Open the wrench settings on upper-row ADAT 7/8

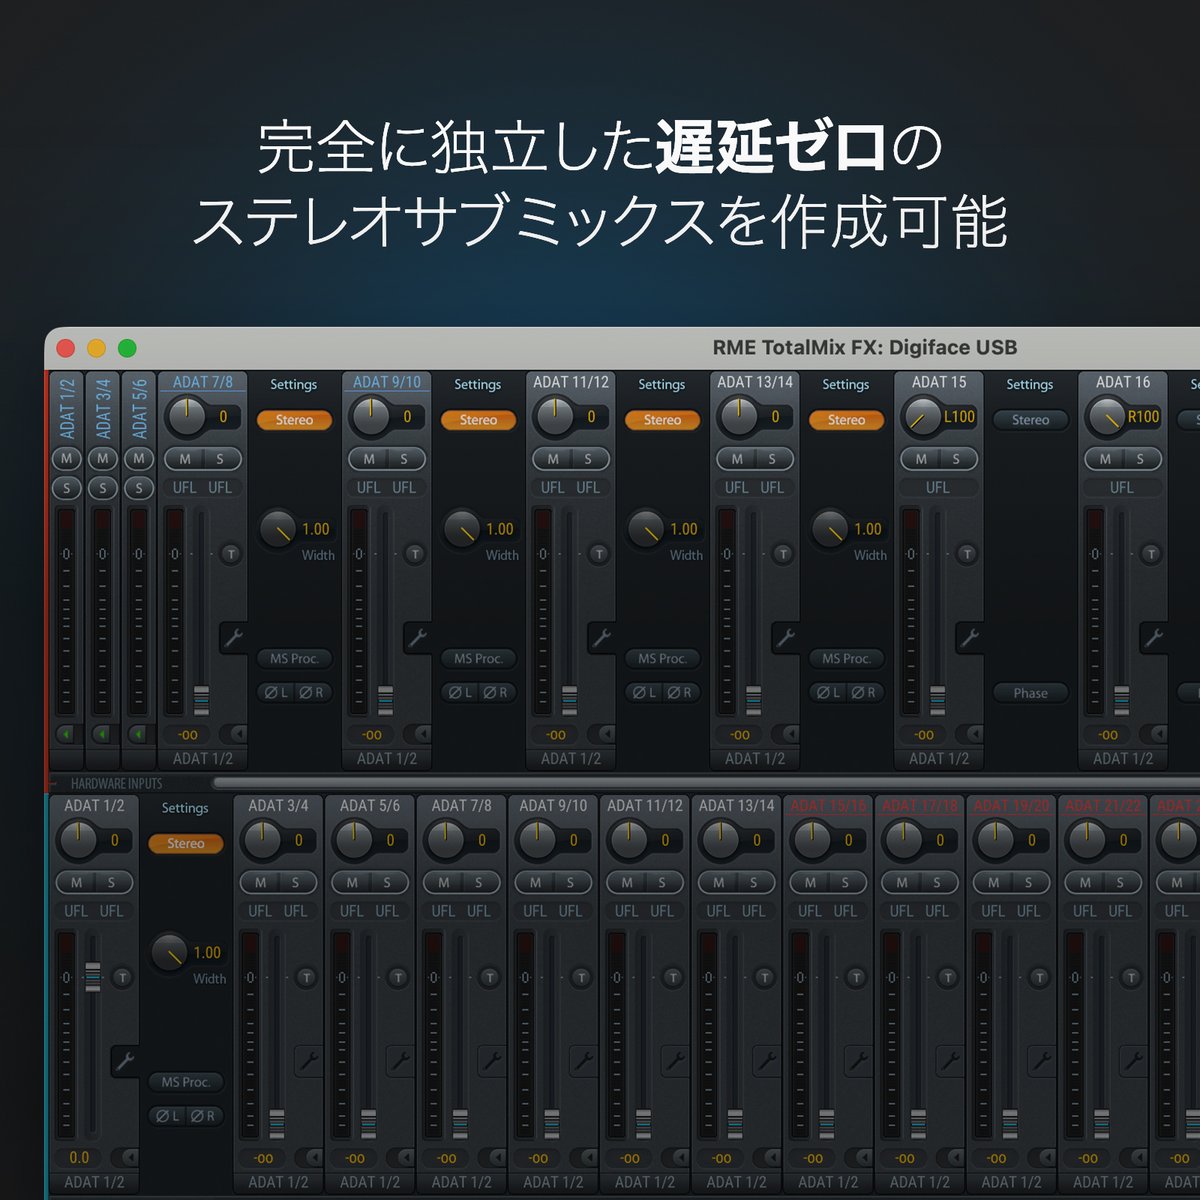point(234,637)
